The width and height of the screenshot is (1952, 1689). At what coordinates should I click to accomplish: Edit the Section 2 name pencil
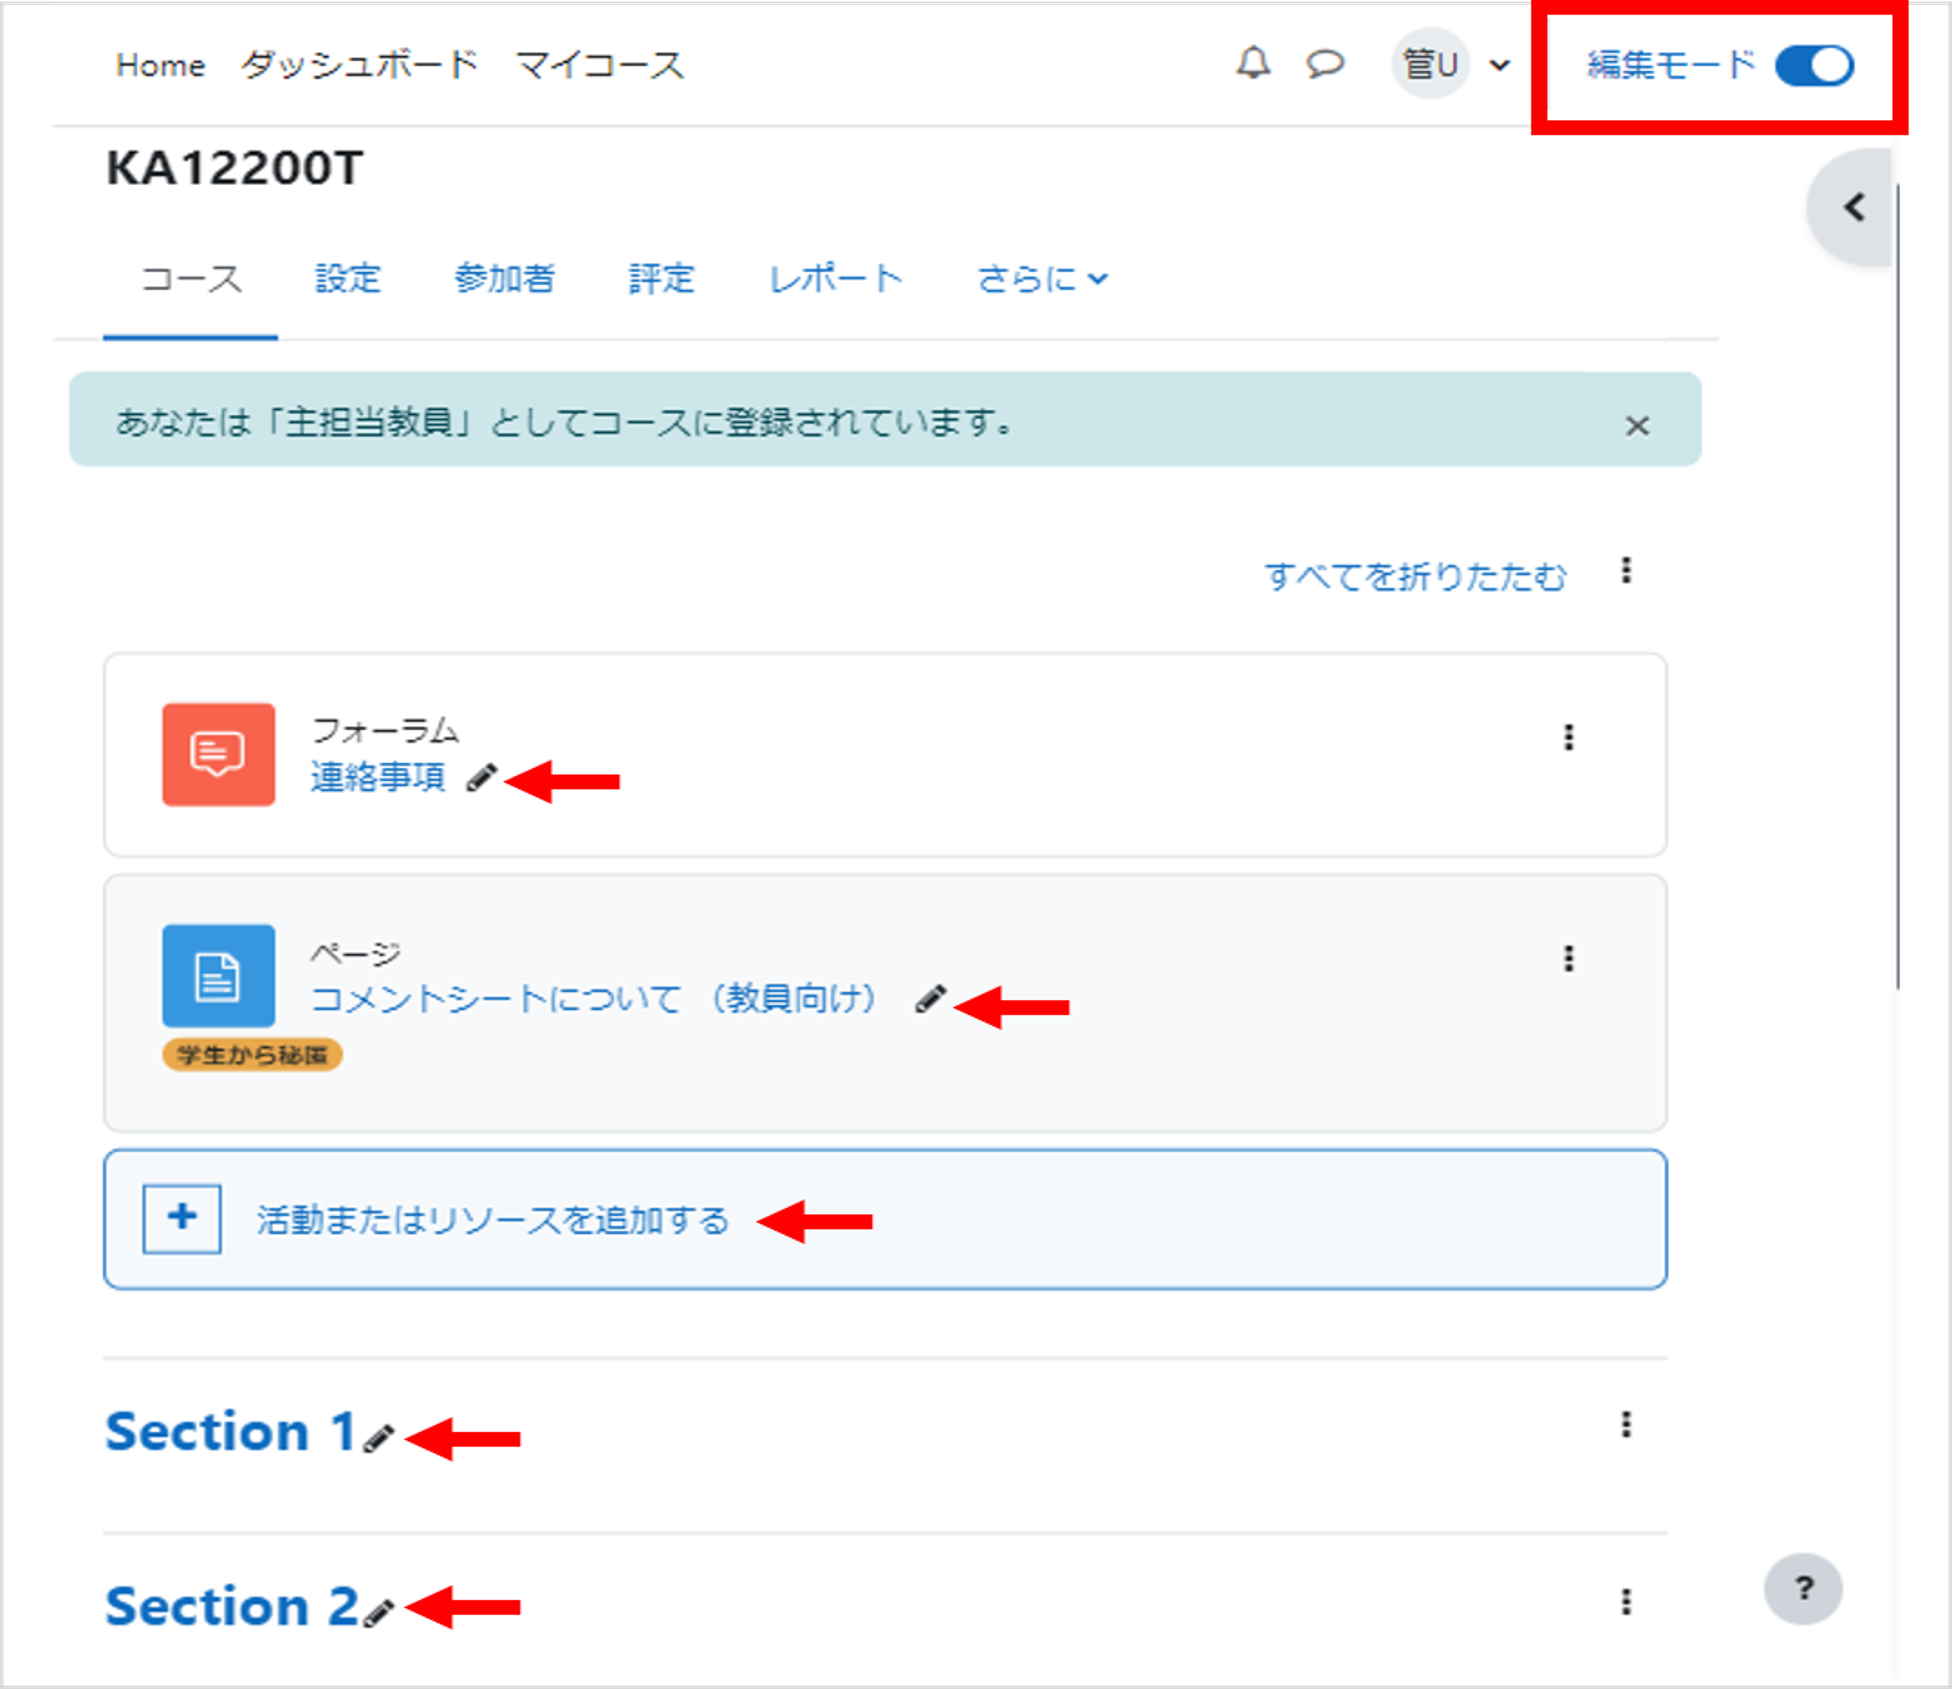point(378,1613)
